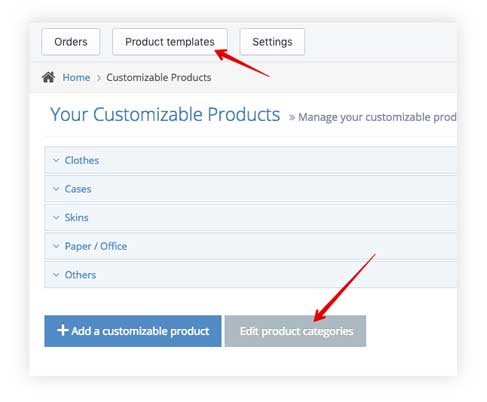Expand the Skins category chevron

tap(56, 218)
